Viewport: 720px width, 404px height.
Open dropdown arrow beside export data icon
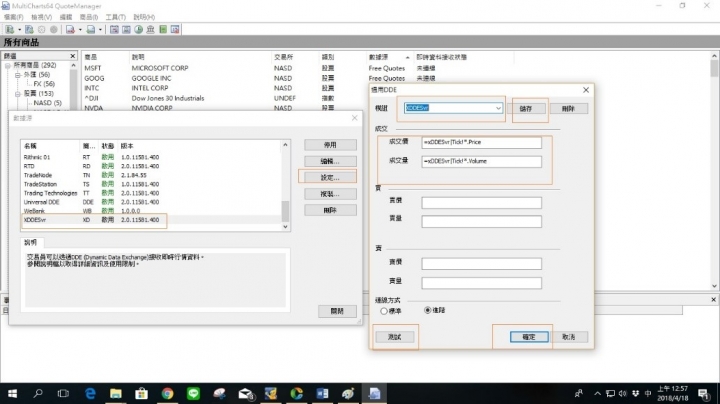[x=100, y=30]
